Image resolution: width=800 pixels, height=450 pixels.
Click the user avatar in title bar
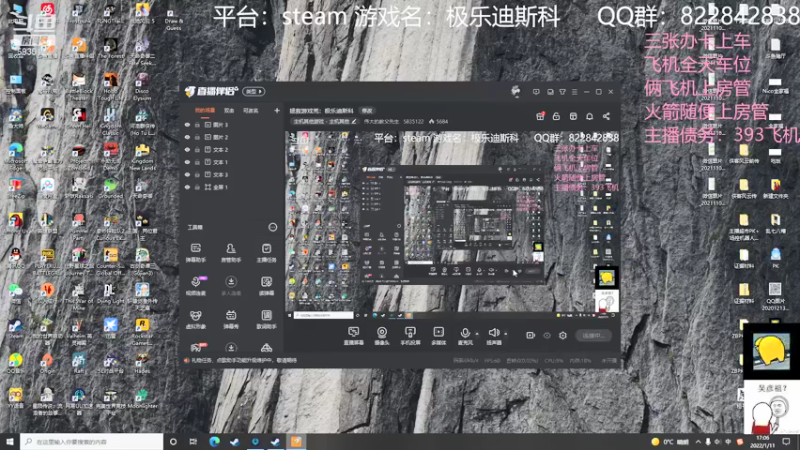515,91
